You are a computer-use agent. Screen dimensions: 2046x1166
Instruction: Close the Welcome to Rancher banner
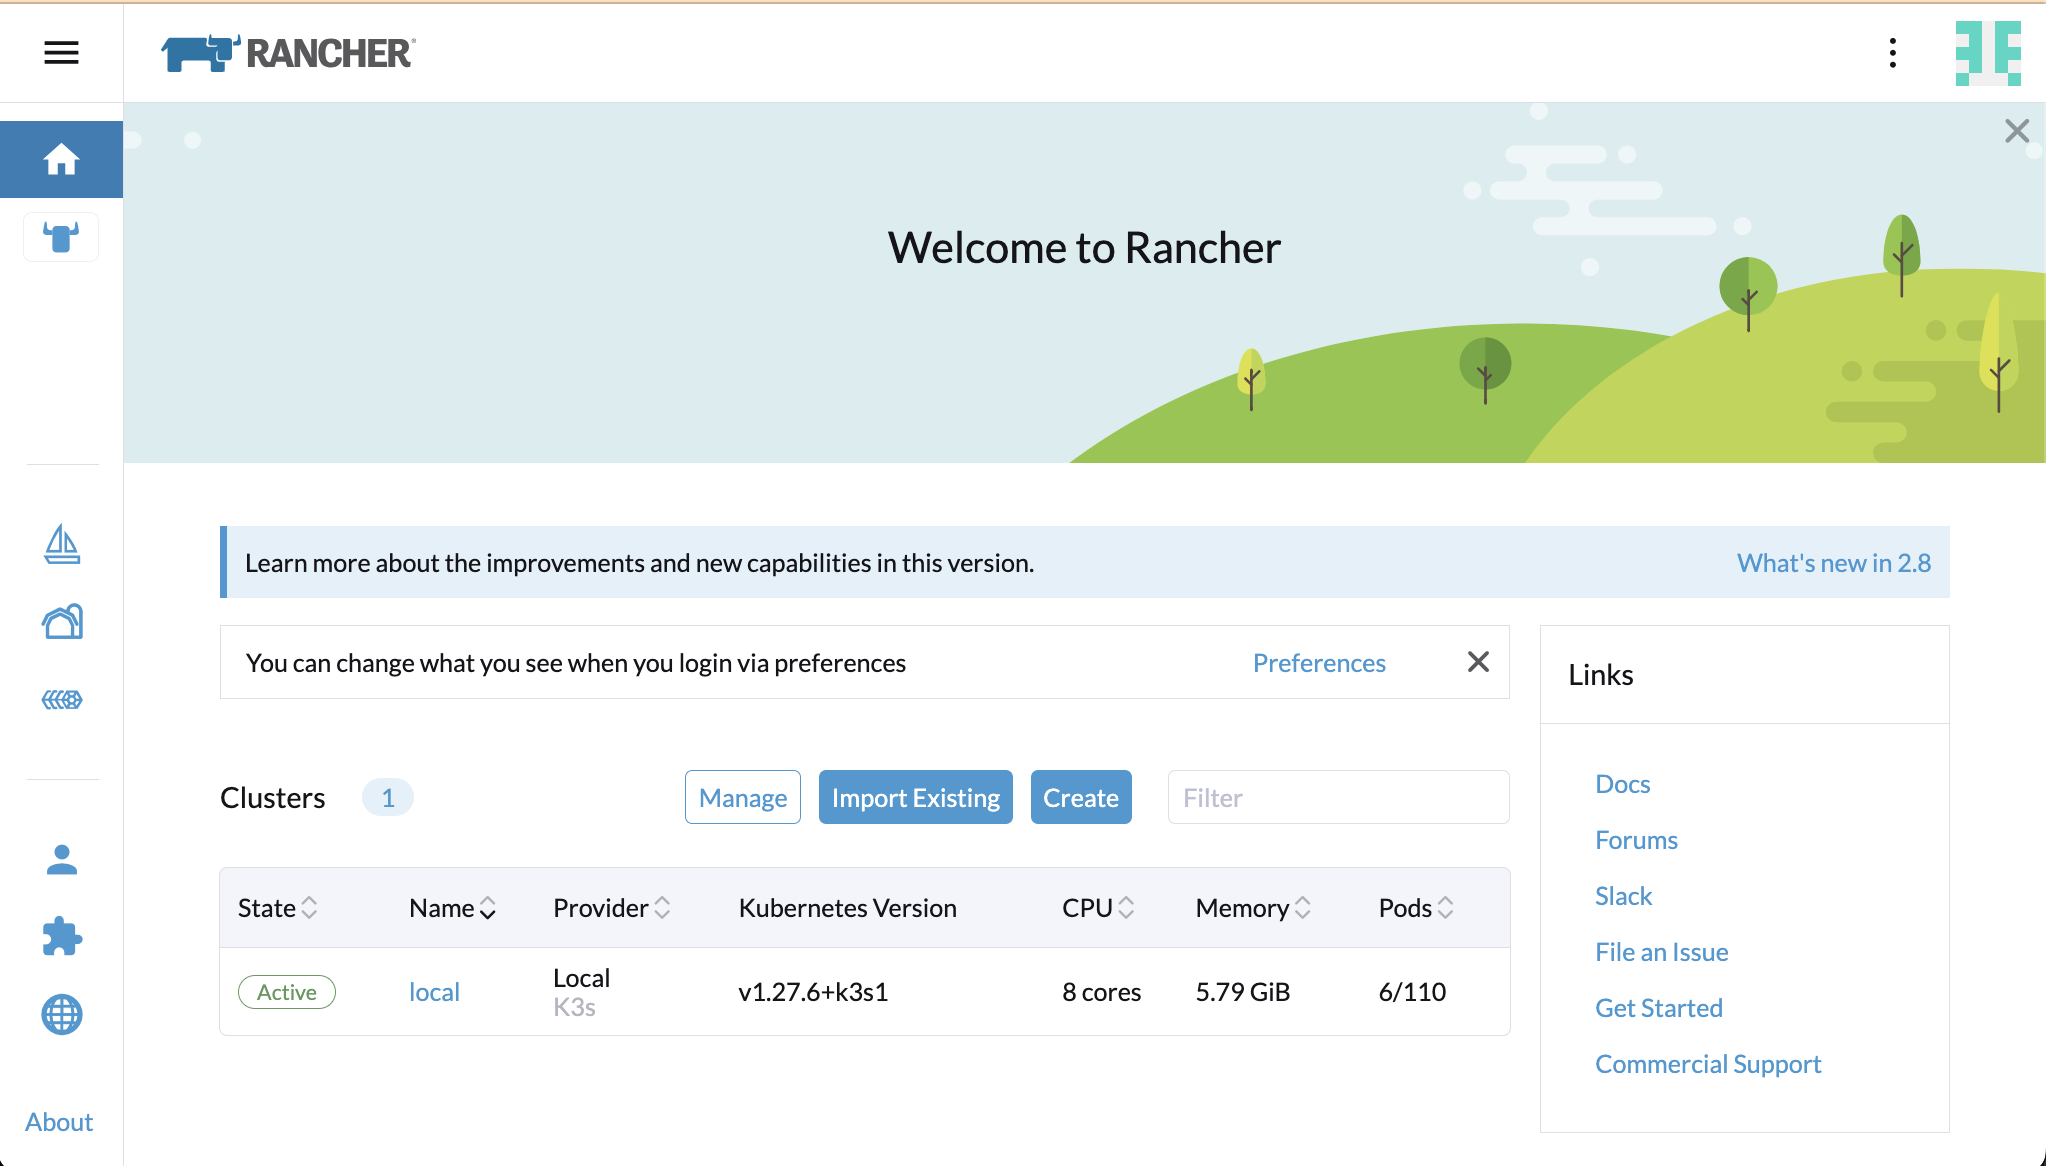[x=2017, y=131]
